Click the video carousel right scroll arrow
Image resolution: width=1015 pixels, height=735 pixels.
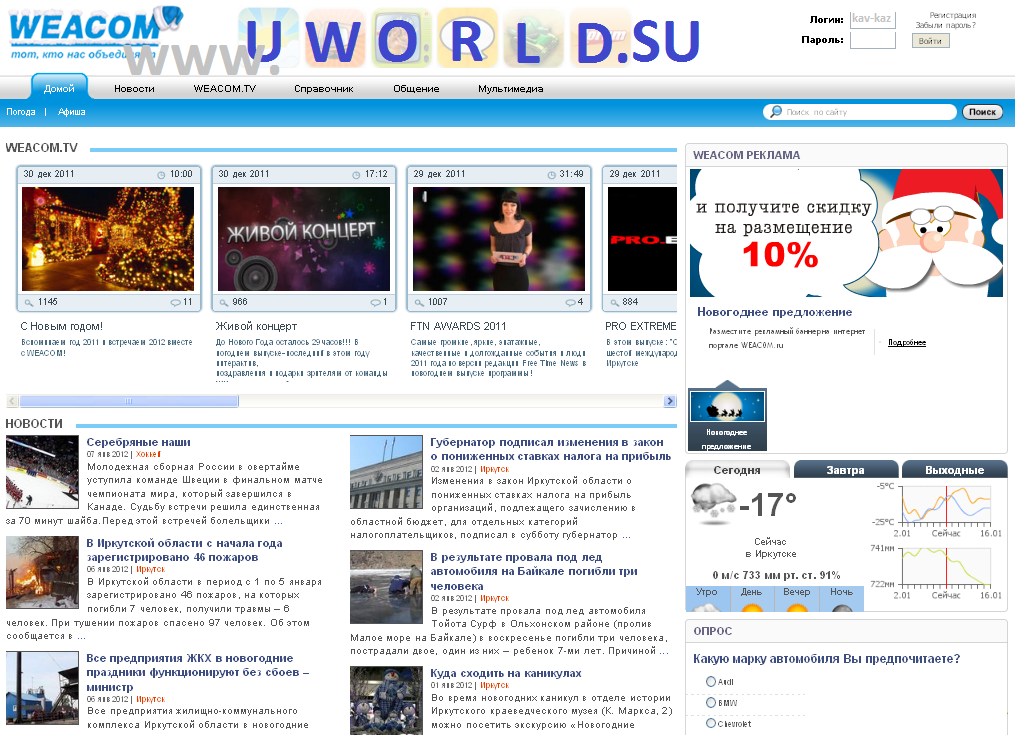pyautogui.click(x=670, y=401)
